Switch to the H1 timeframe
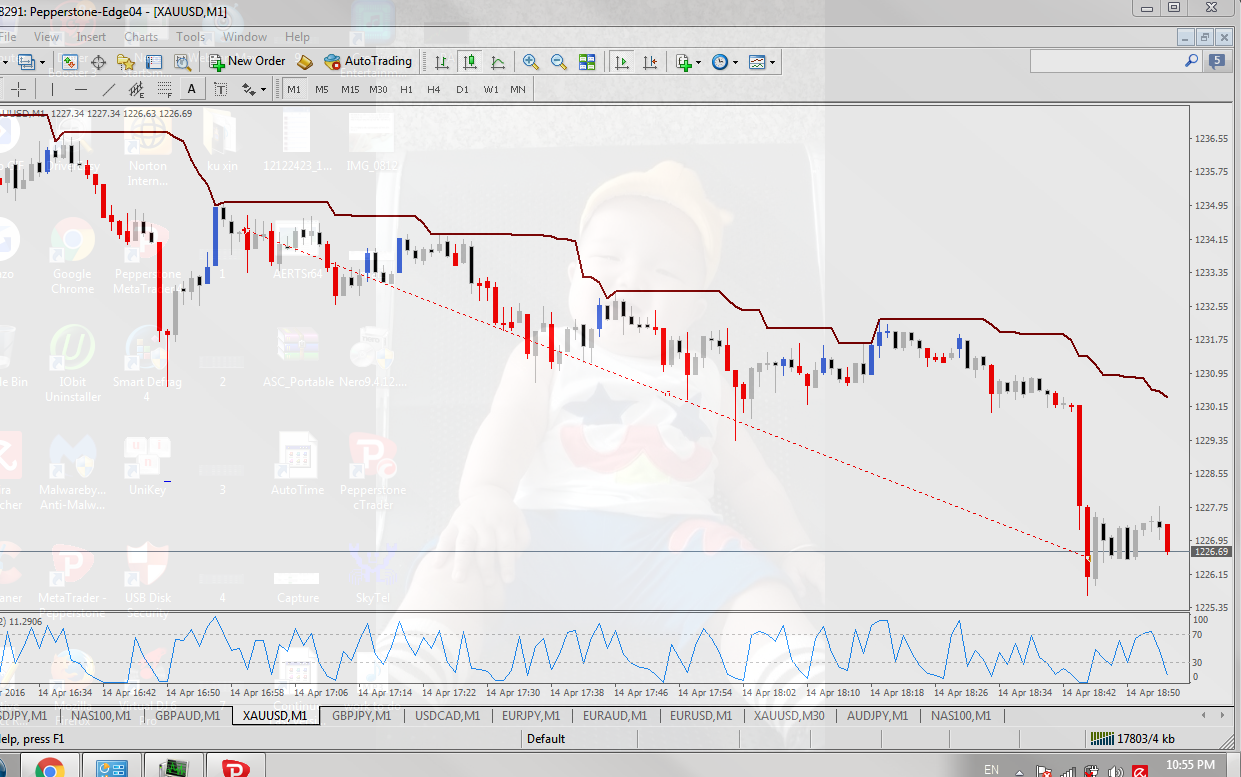This screenshot has width=1241, height=777. (x=406, y=89)
